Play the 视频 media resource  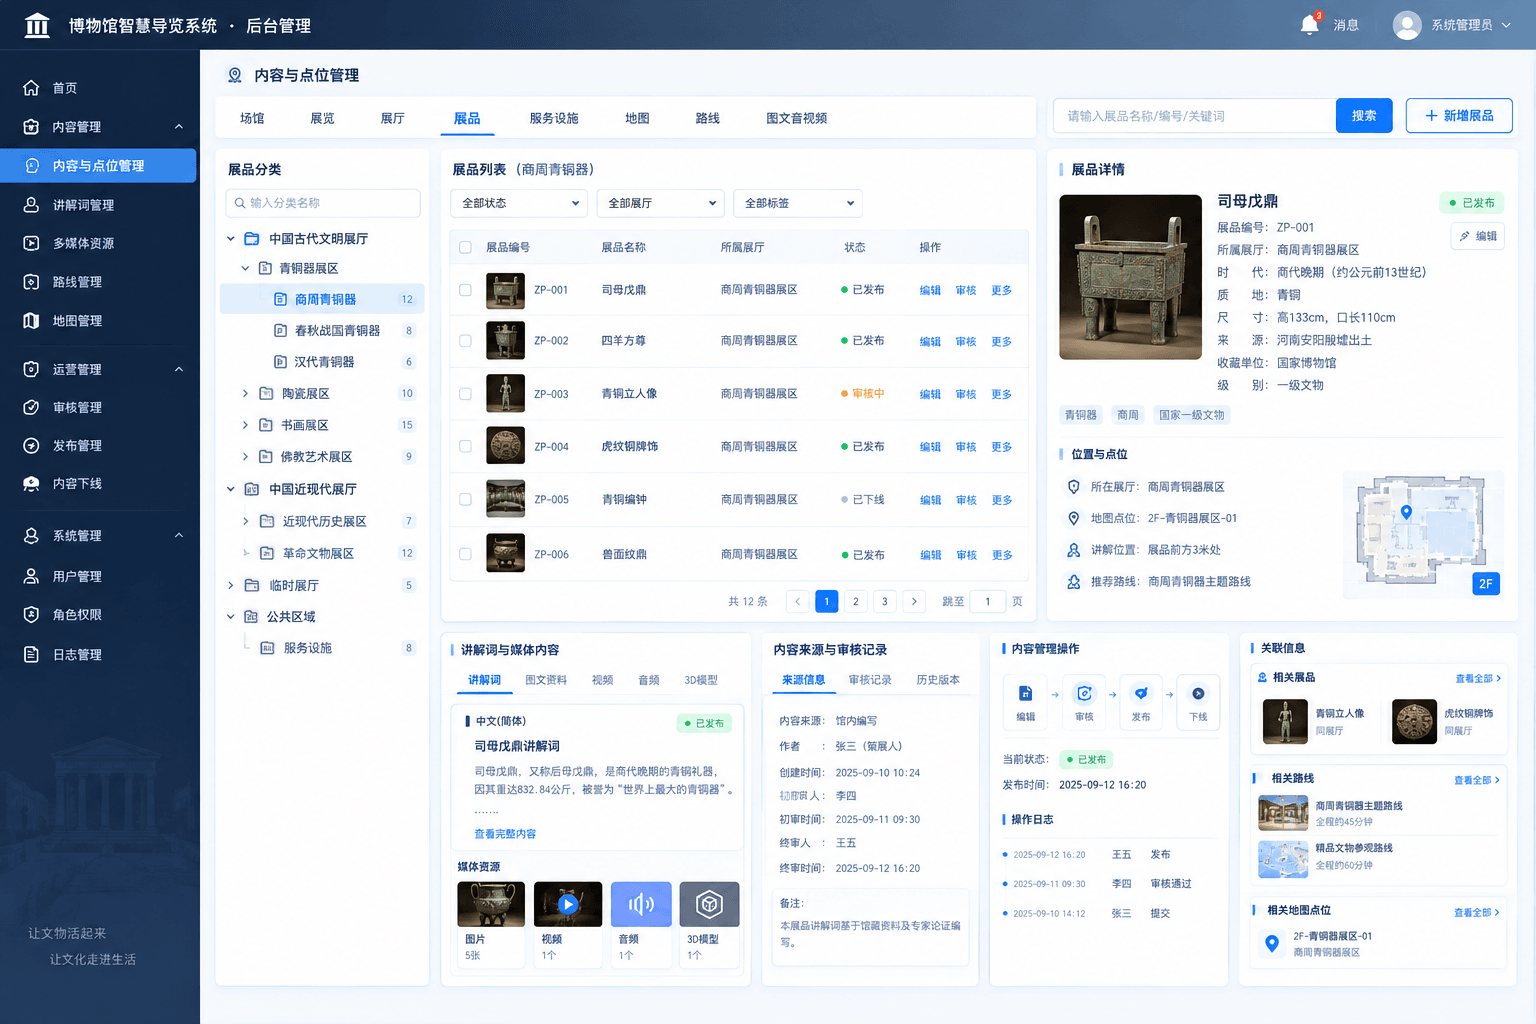tap(568, 904)
